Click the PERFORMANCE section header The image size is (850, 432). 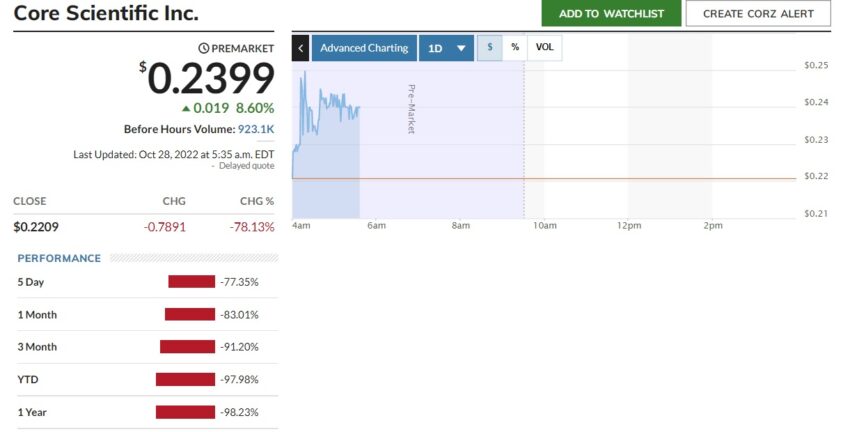point(59,259)
